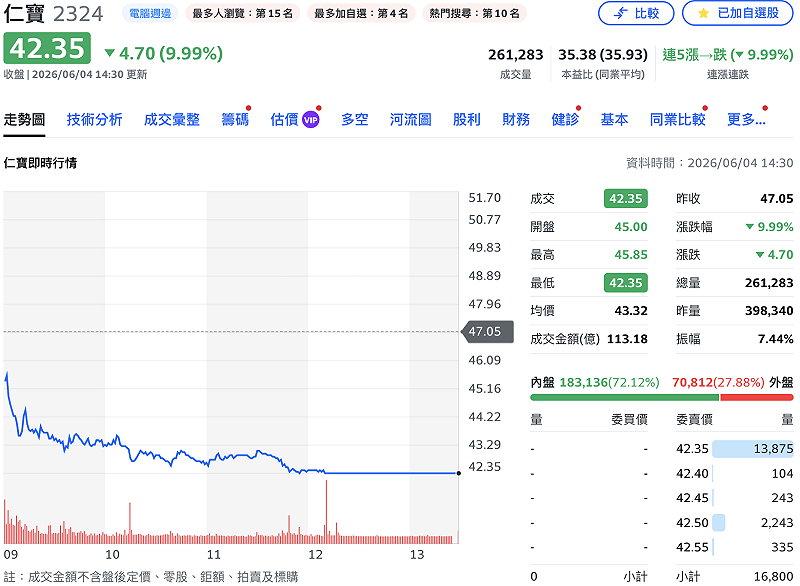Click the 昨量 398,340 value
The width and height of the screenshot is (800, 586).
(x=769, y=311)
